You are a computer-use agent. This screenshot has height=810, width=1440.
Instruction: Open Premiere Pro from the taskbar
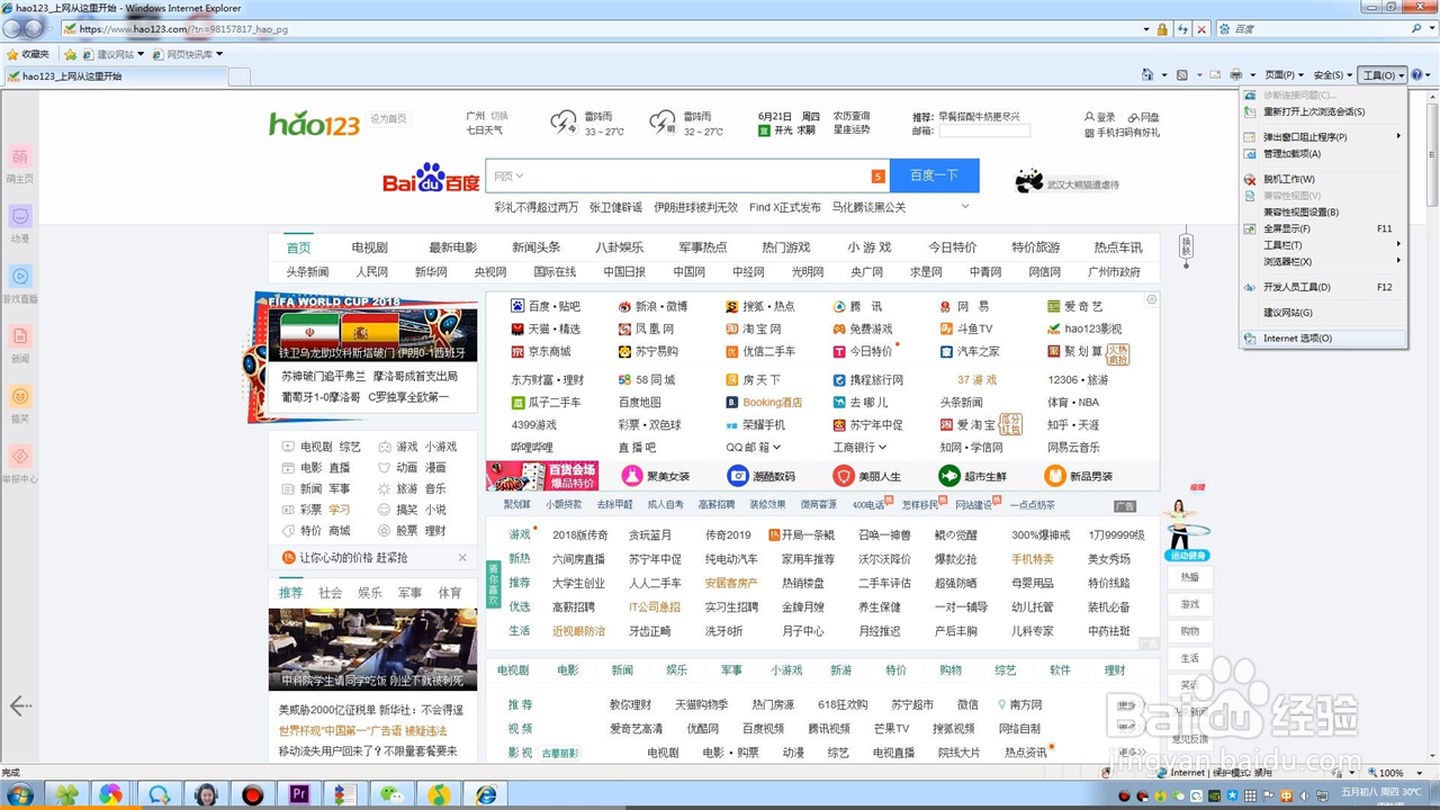298,794
